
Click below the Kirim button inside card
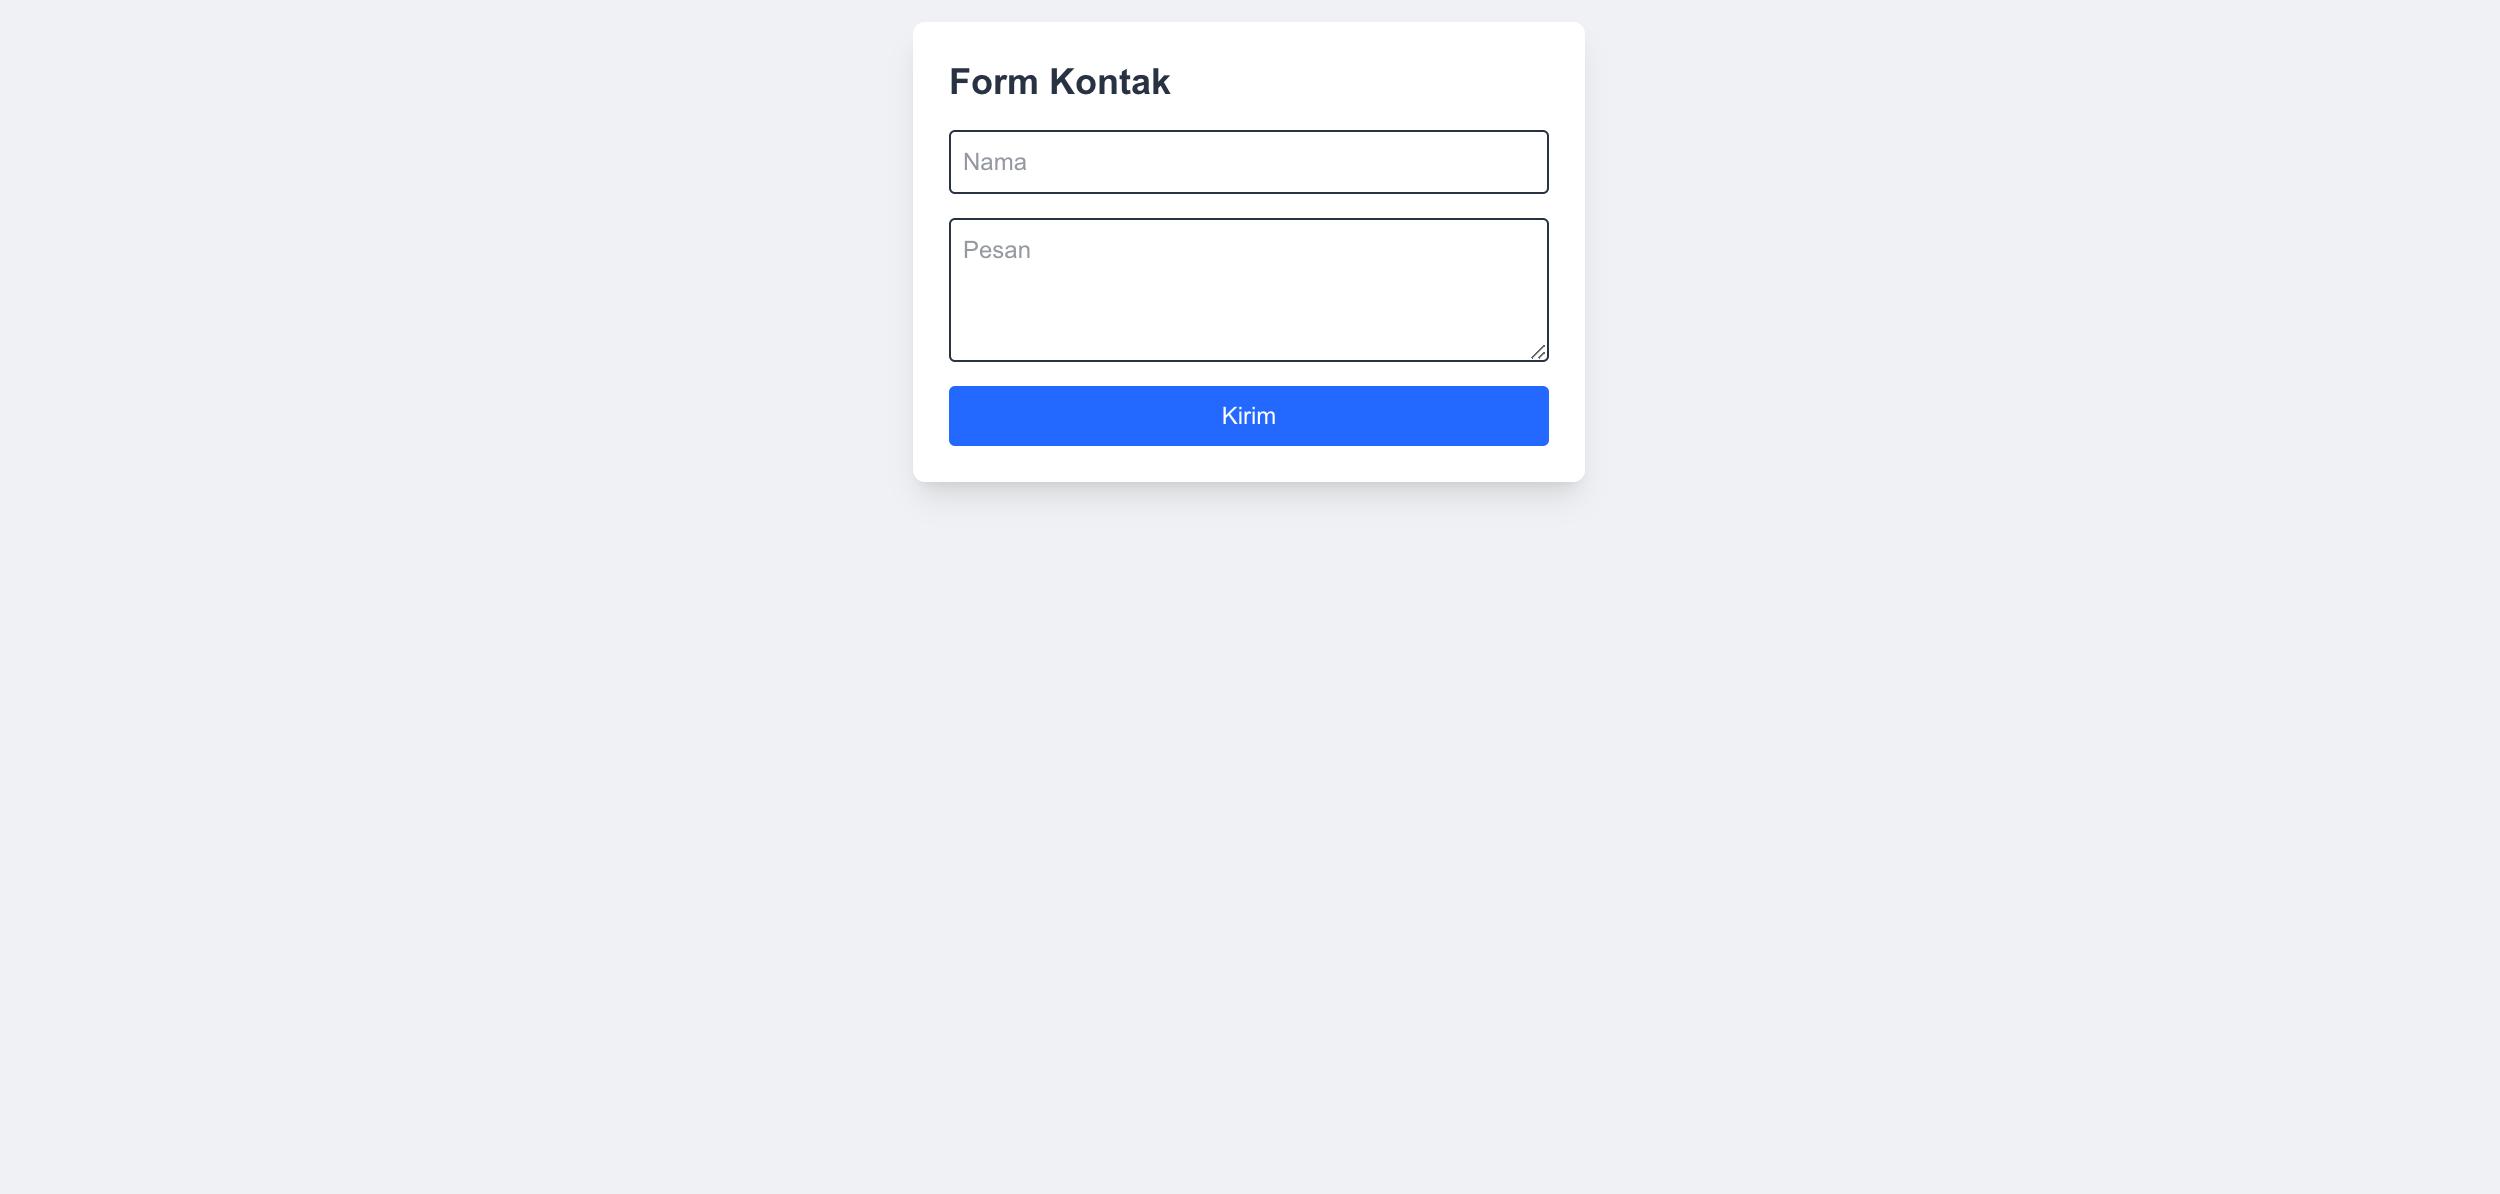coord(1248,465)
